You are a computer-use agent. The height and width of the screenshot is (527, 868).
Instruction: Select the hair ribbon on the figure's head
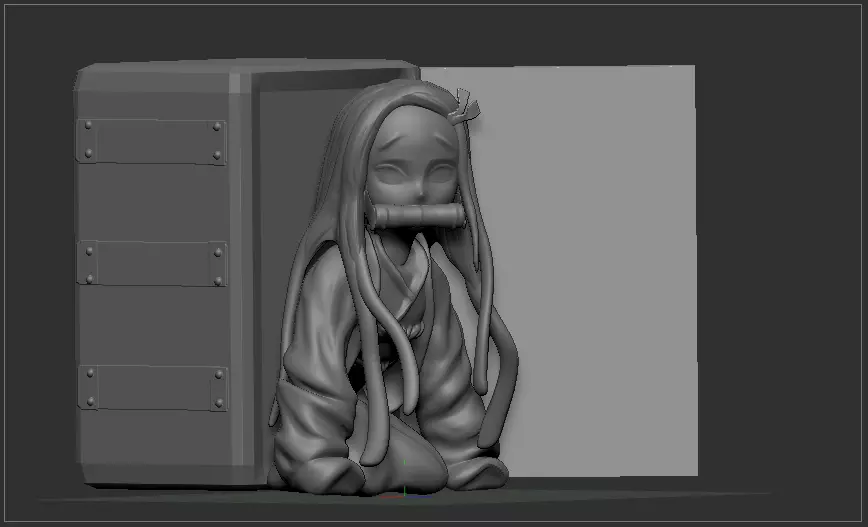463,107
